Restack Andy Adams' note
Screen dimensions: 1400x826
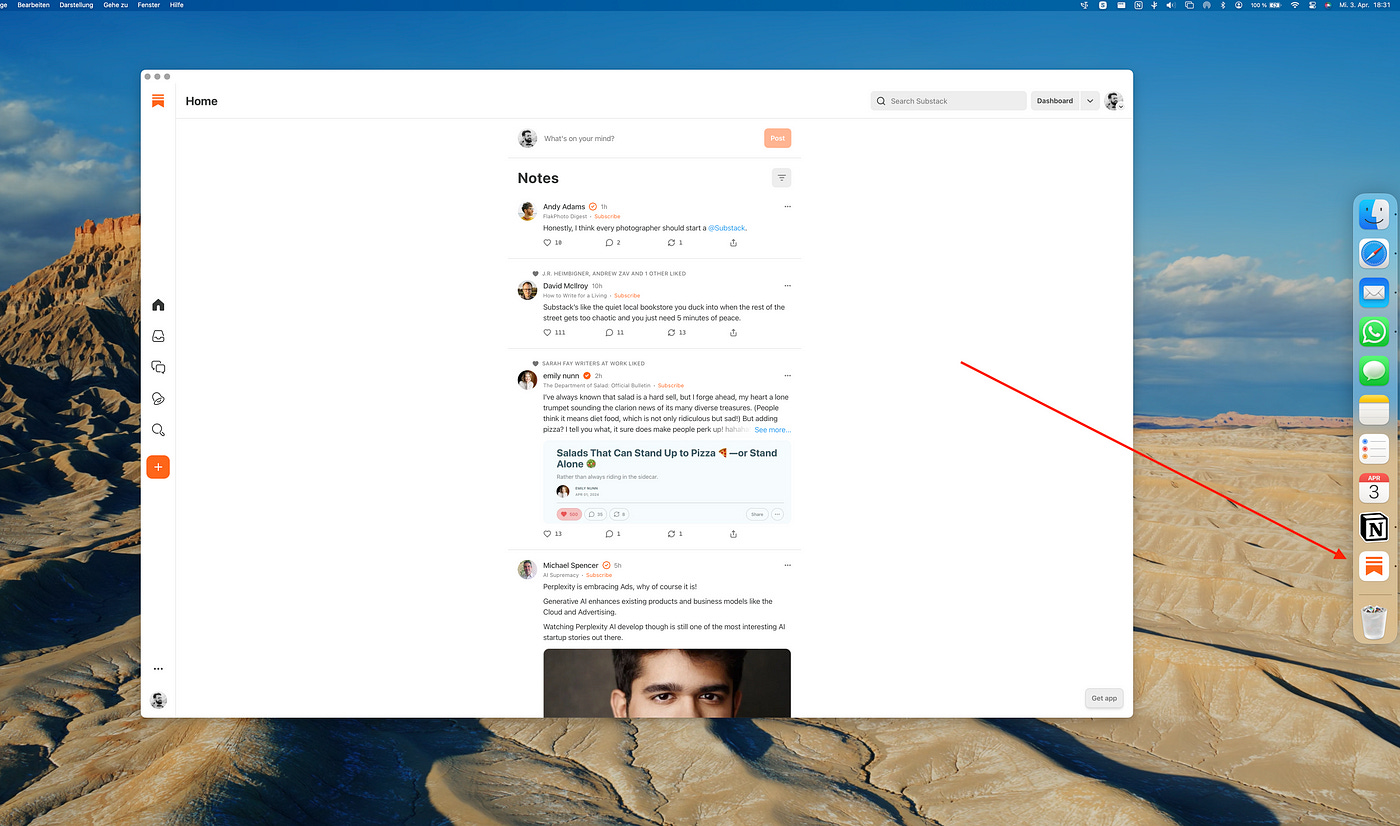click(672, 243)
